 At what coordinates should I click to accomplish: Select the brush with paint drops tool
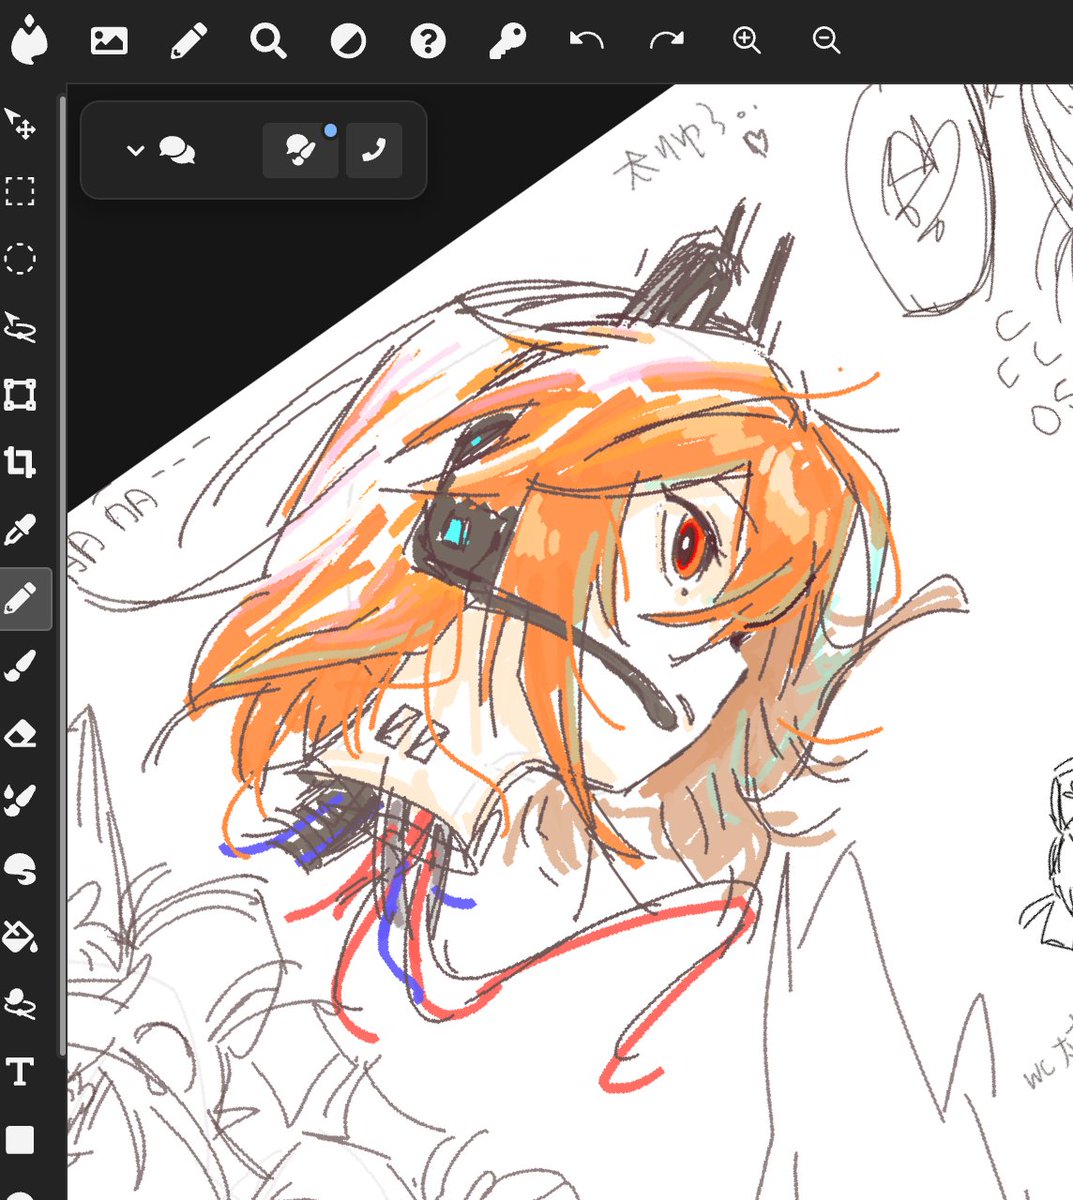pos(20,801)
